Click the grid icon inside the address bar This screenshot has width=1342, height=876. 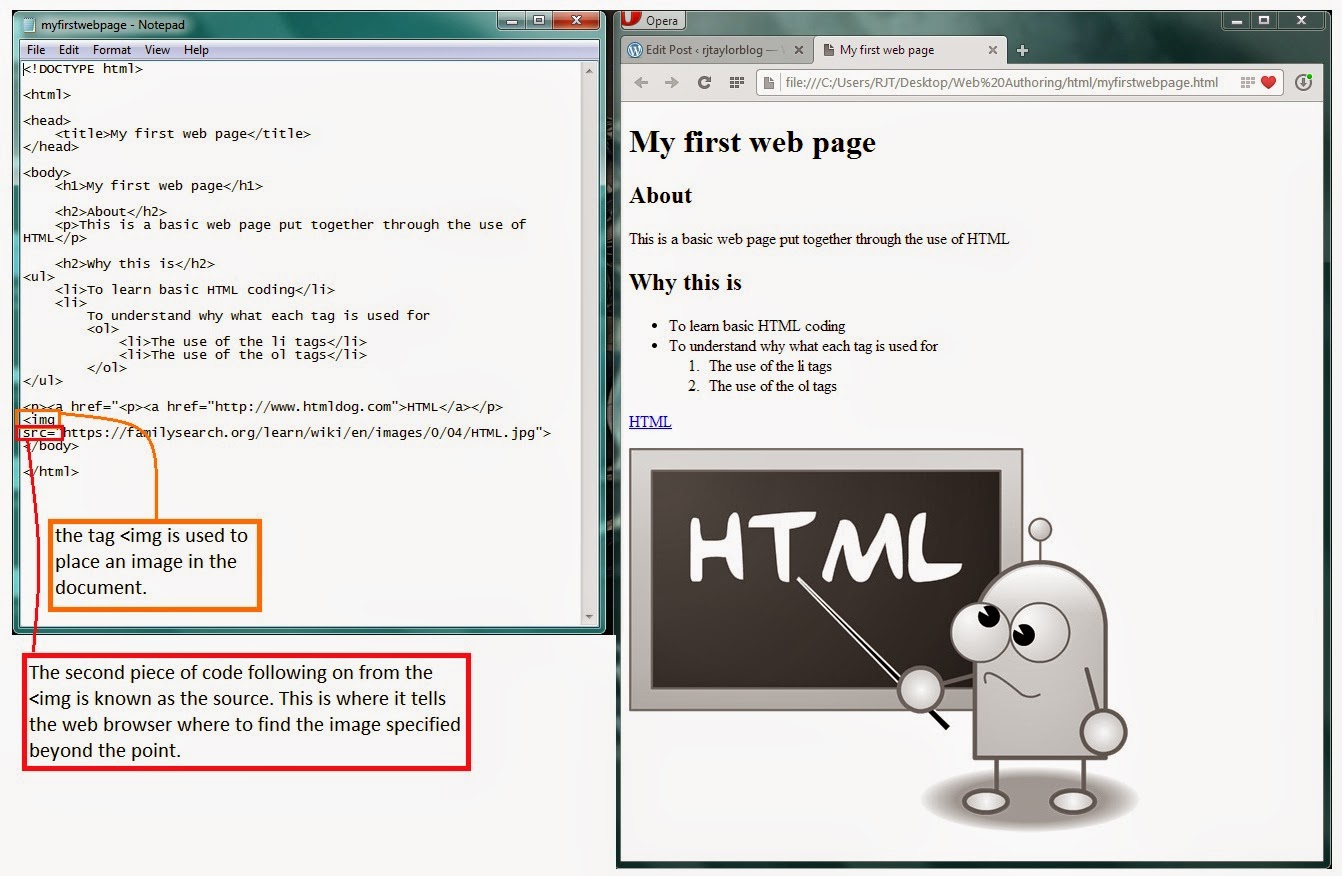click(x=1248, y=82)
